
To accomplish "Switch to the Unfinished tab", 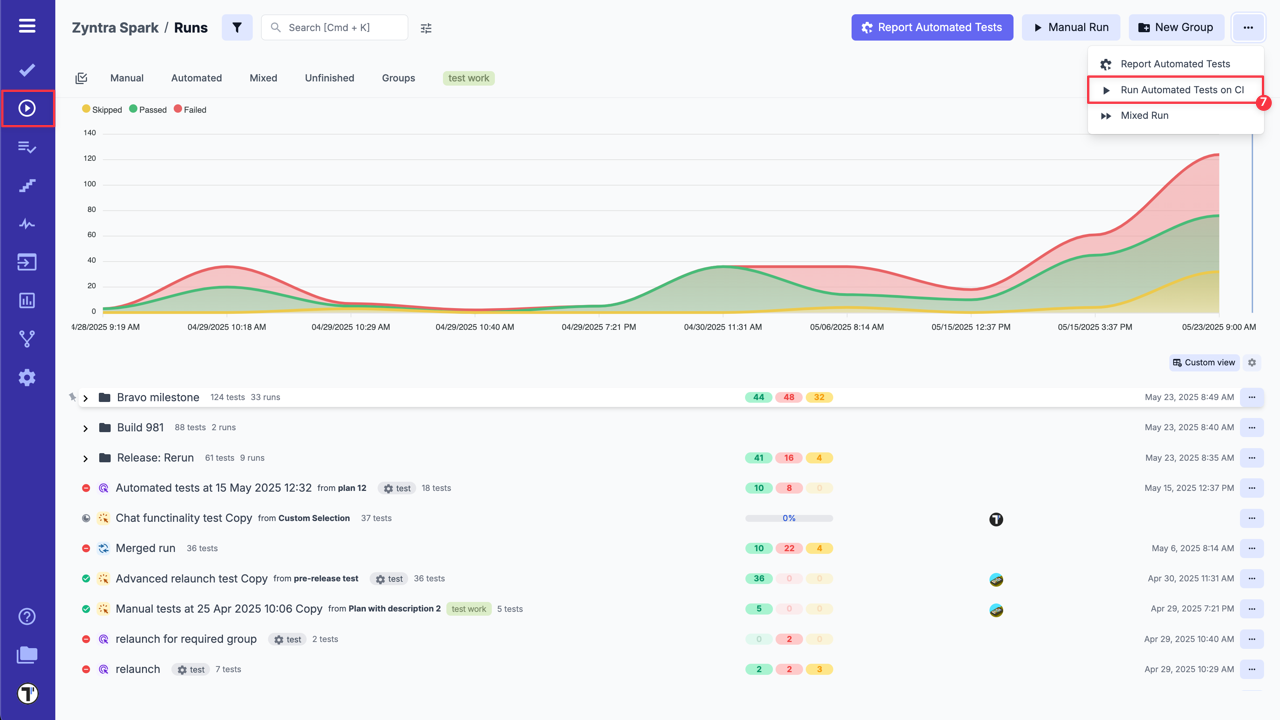I will [x=329, y=78].
